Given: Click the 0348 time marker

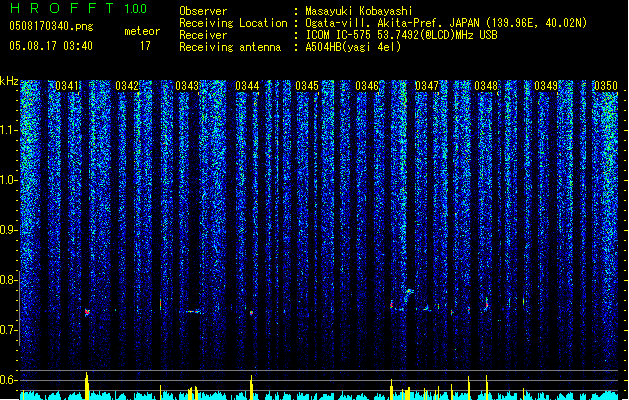Looking at the screenshot, I should [x=486, y=86].
